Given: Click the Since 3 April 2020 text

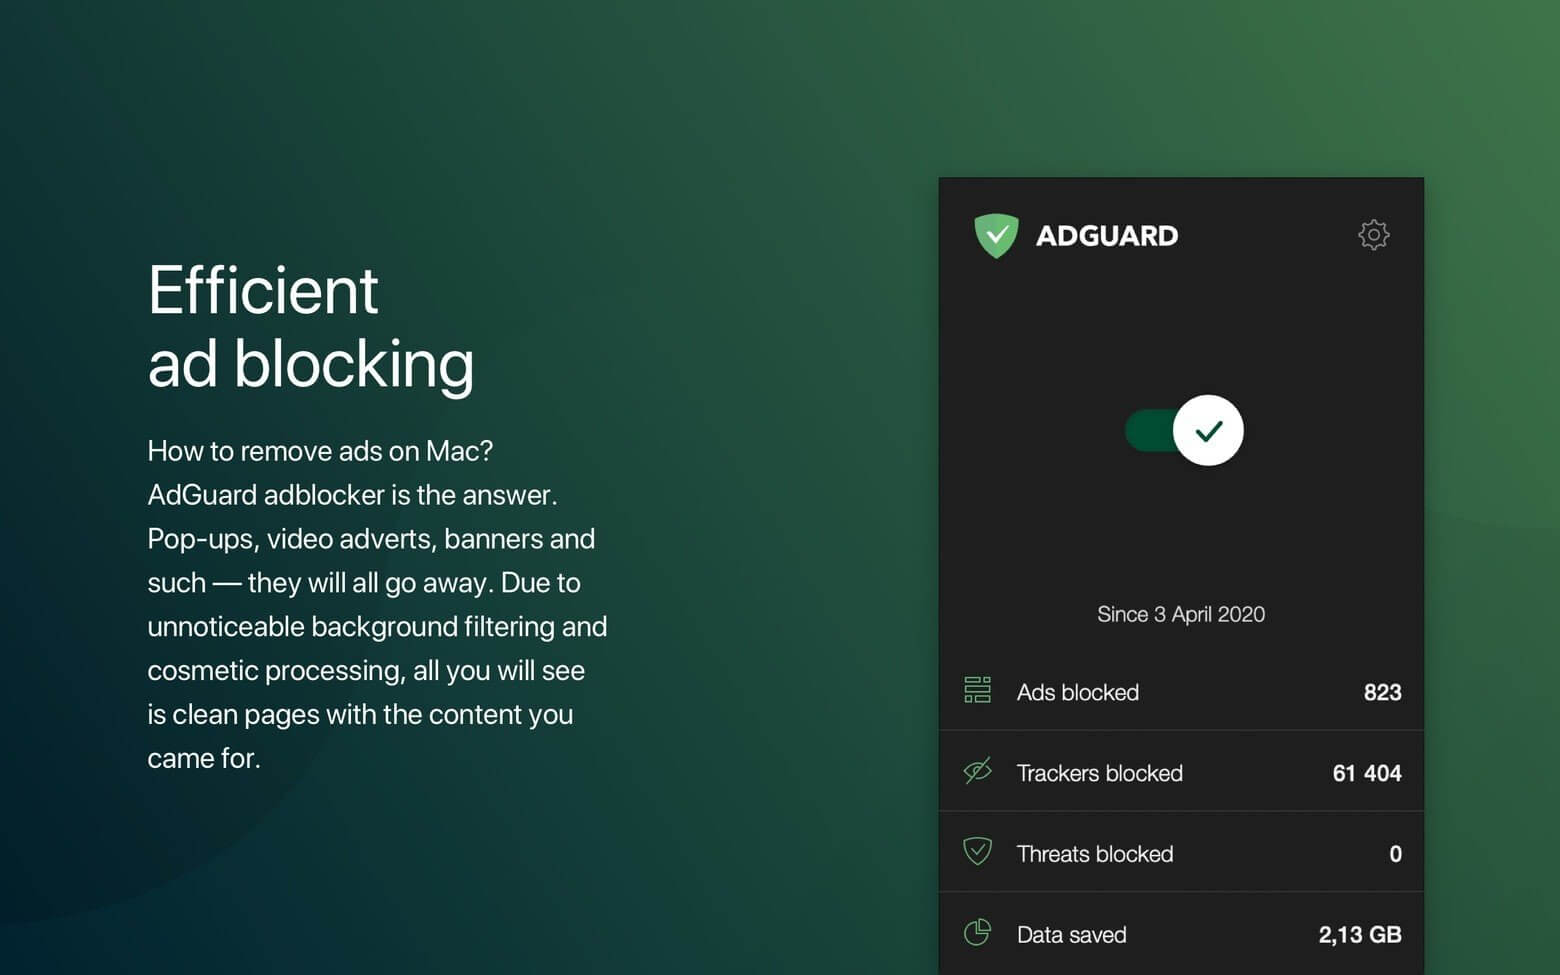Looking at the screenshot, I should pyautogui.click(x=1181, y=614).
